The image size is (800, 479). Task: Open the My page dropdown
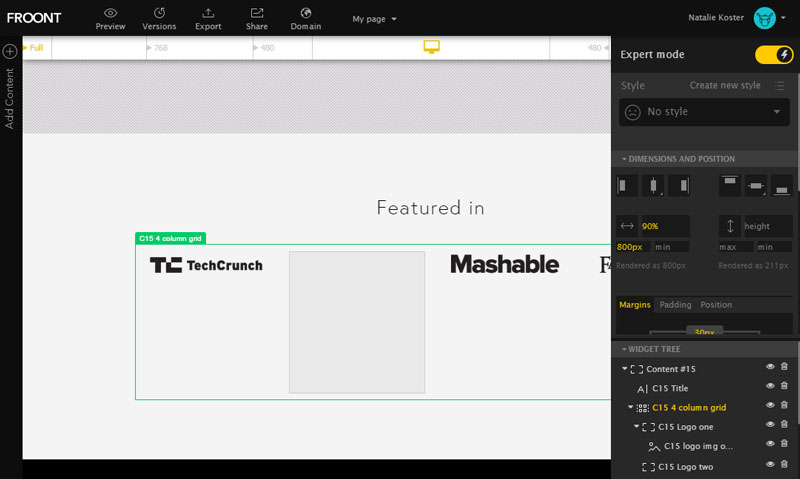pos(374,19)
